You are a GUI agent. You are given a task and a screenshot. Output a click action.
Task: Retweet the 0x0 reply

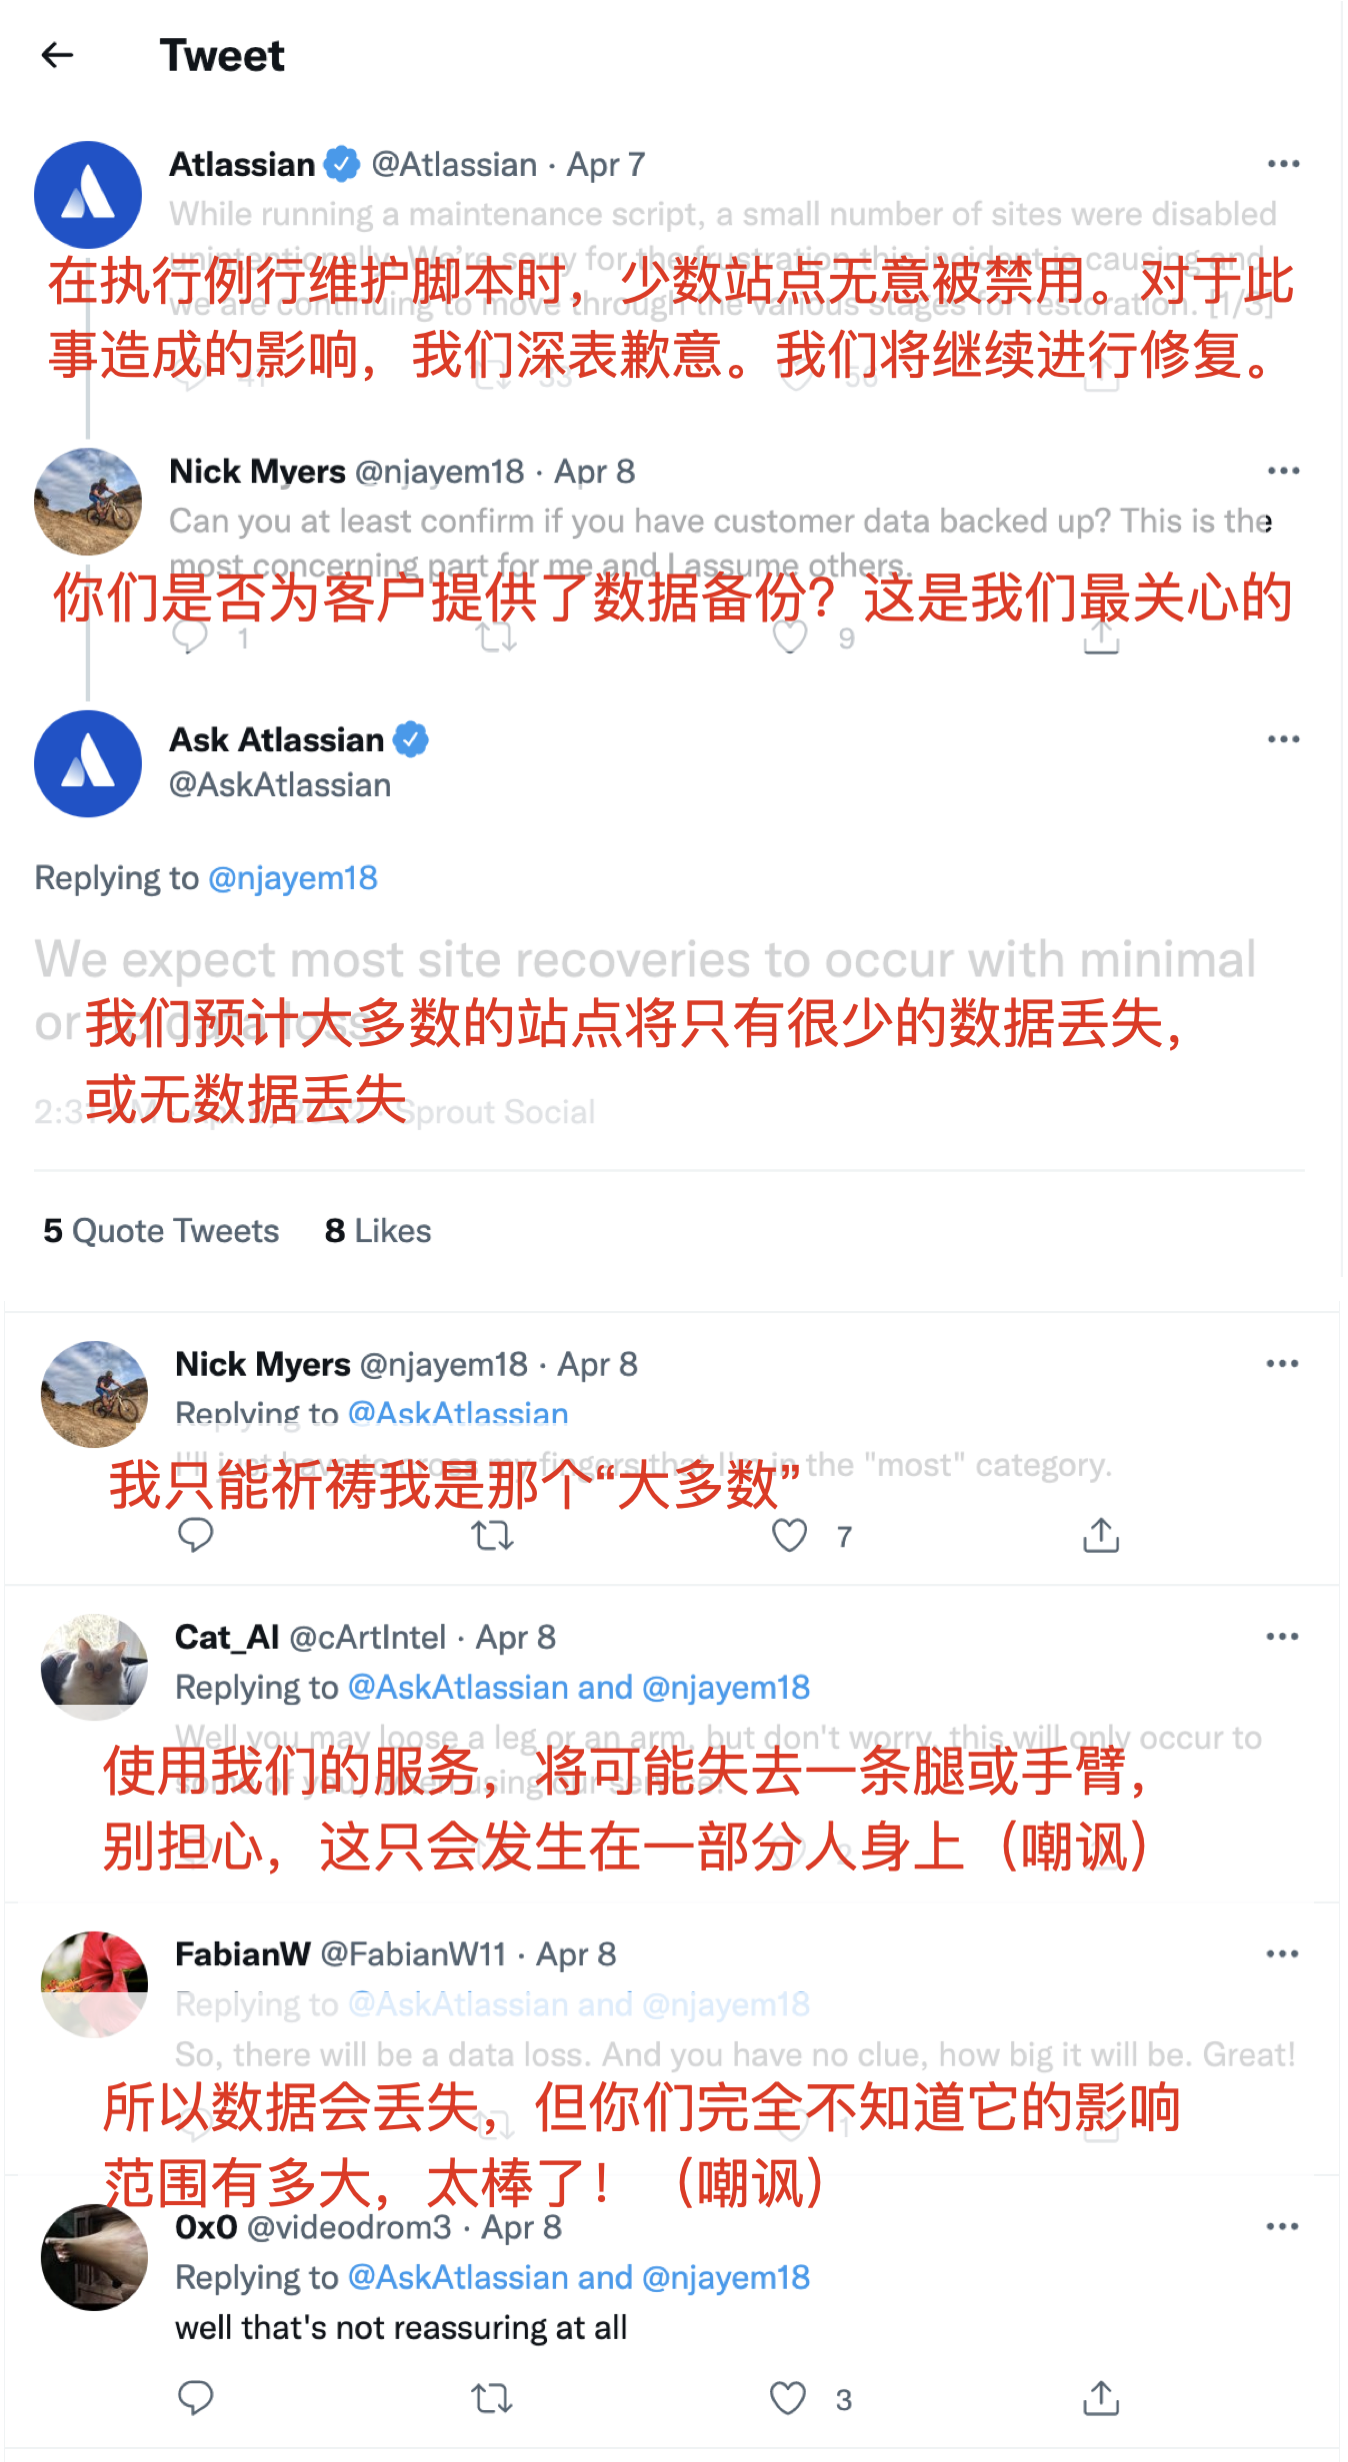point(492,2398)
